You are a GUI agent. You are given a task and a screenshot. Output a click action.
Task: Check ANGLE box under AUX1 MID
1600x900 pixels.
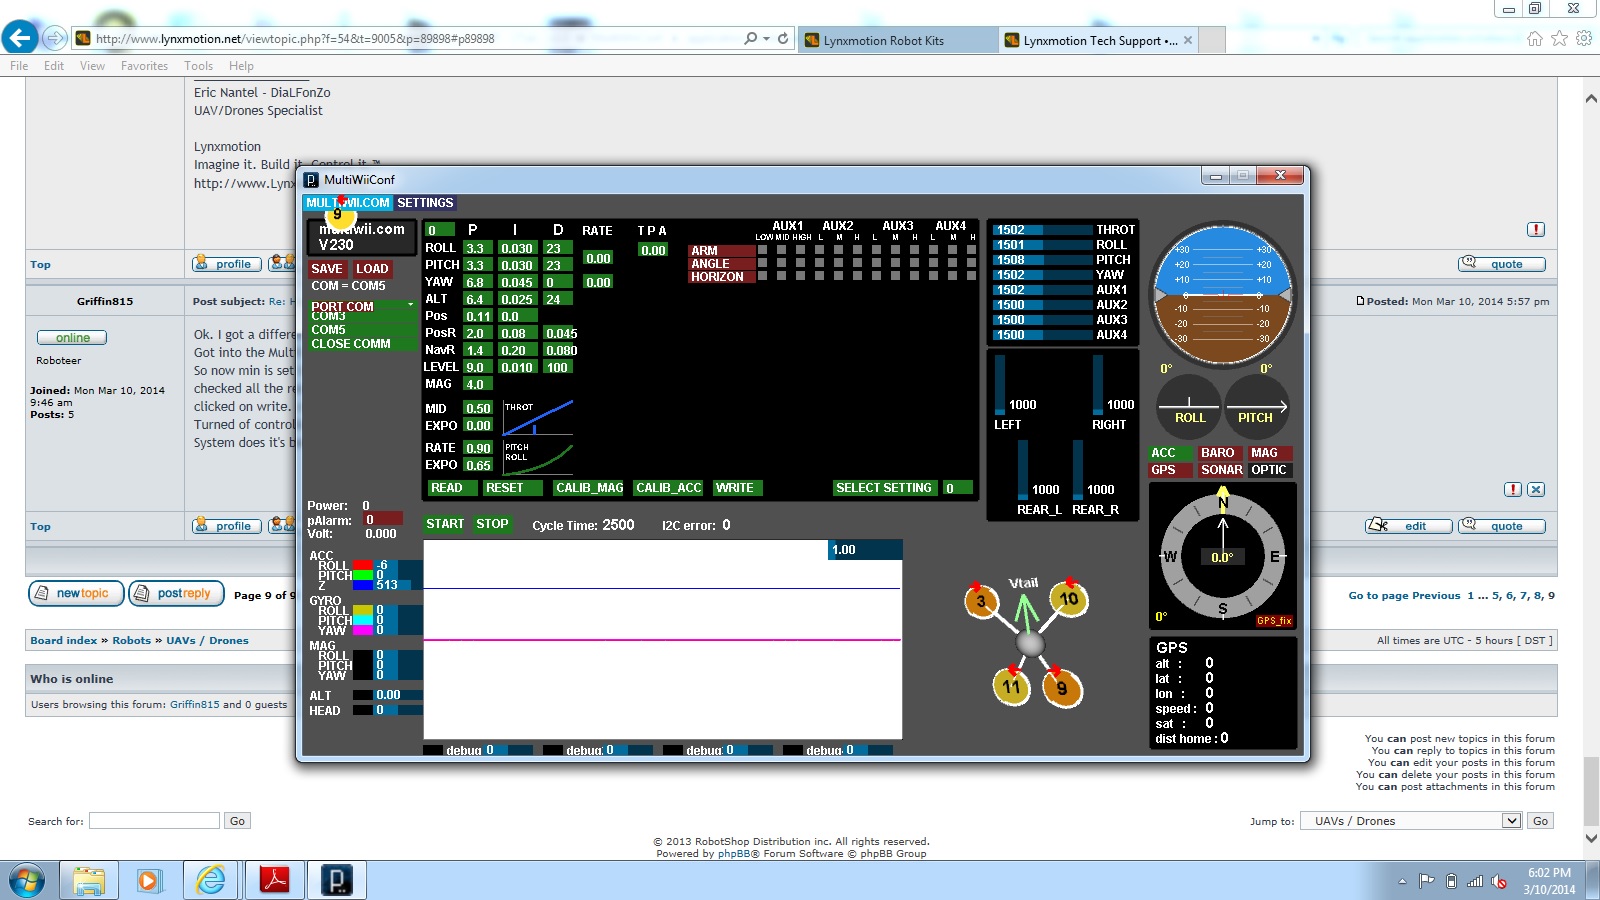click(781, 263)
